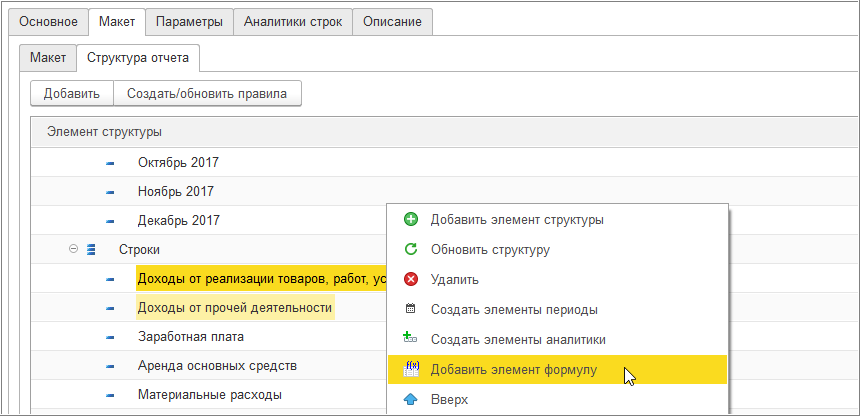Viewport: 860px width, 416px height.
Task: Click the Строки group icon
Action: click(x=91, y=249)
